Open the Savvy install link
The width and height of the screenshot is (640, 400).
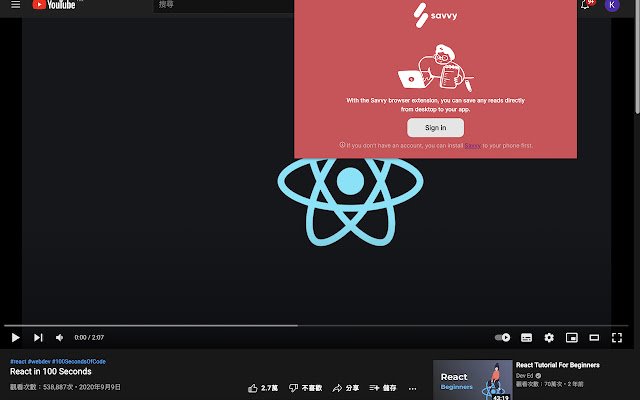[472, 146]
